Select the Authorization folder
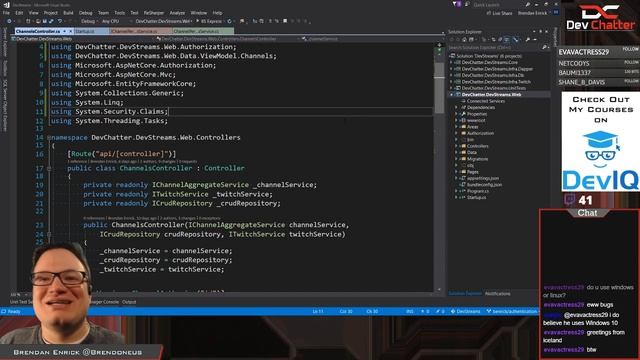Viewport: 640px width, 360px height. click(480, 133)
